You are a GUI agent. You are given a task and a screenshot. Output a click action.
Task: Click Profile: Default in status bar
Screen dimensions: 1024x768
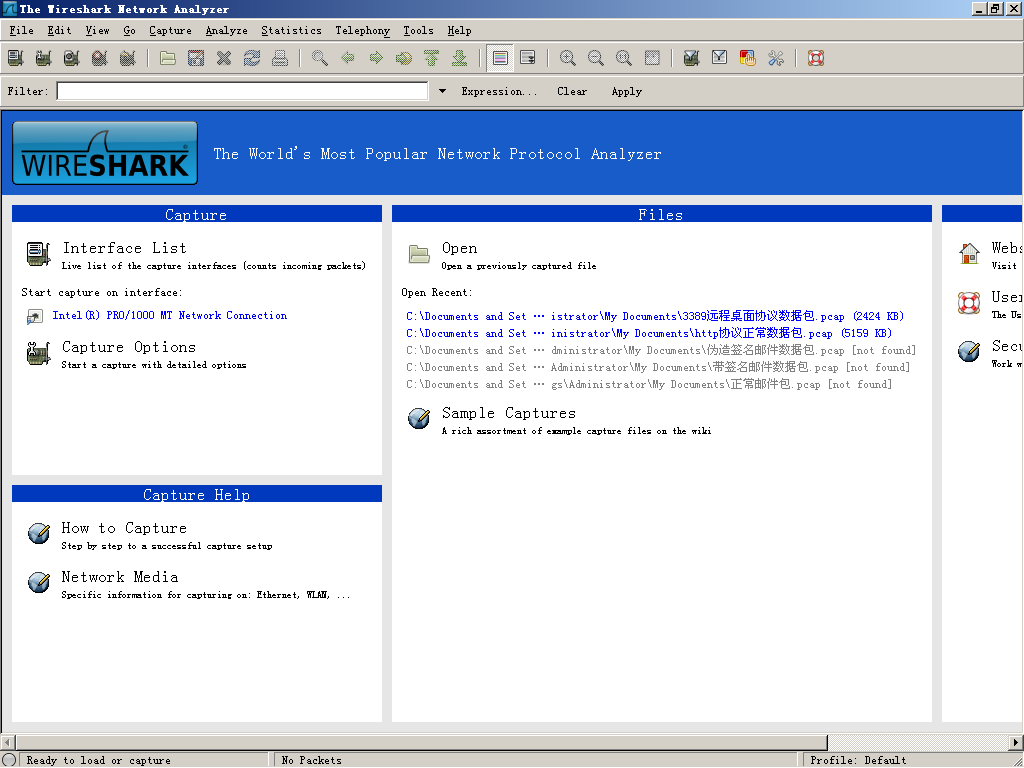coord(858,760)
